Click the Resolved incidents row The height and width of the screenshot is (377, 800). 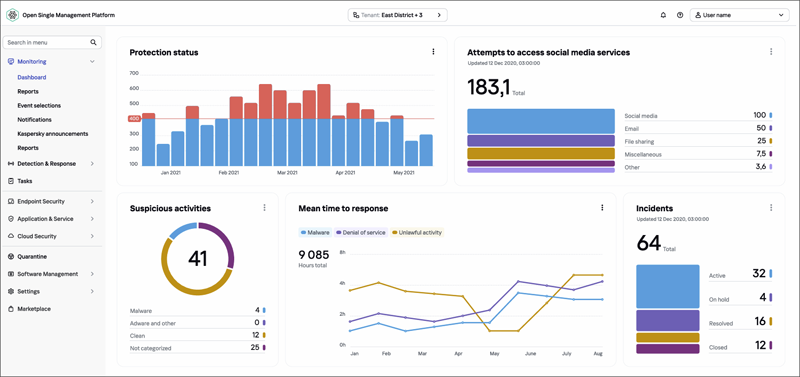740,322
